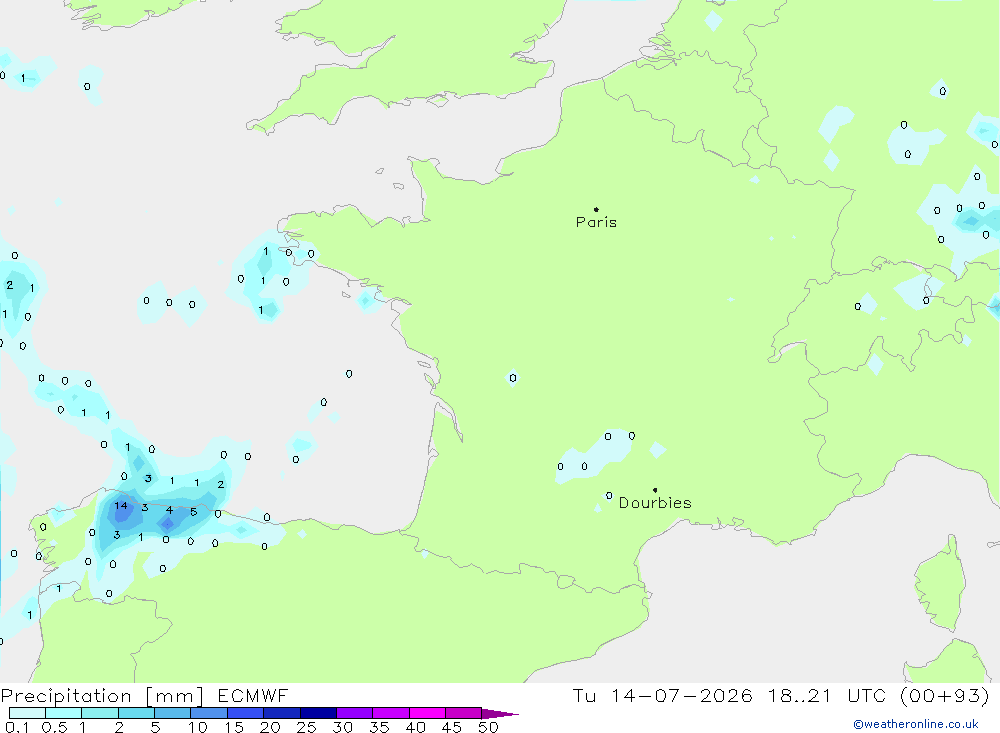1000x733 pixels.
Task: Select the Dourbies place label
Action: pos(655,503)
